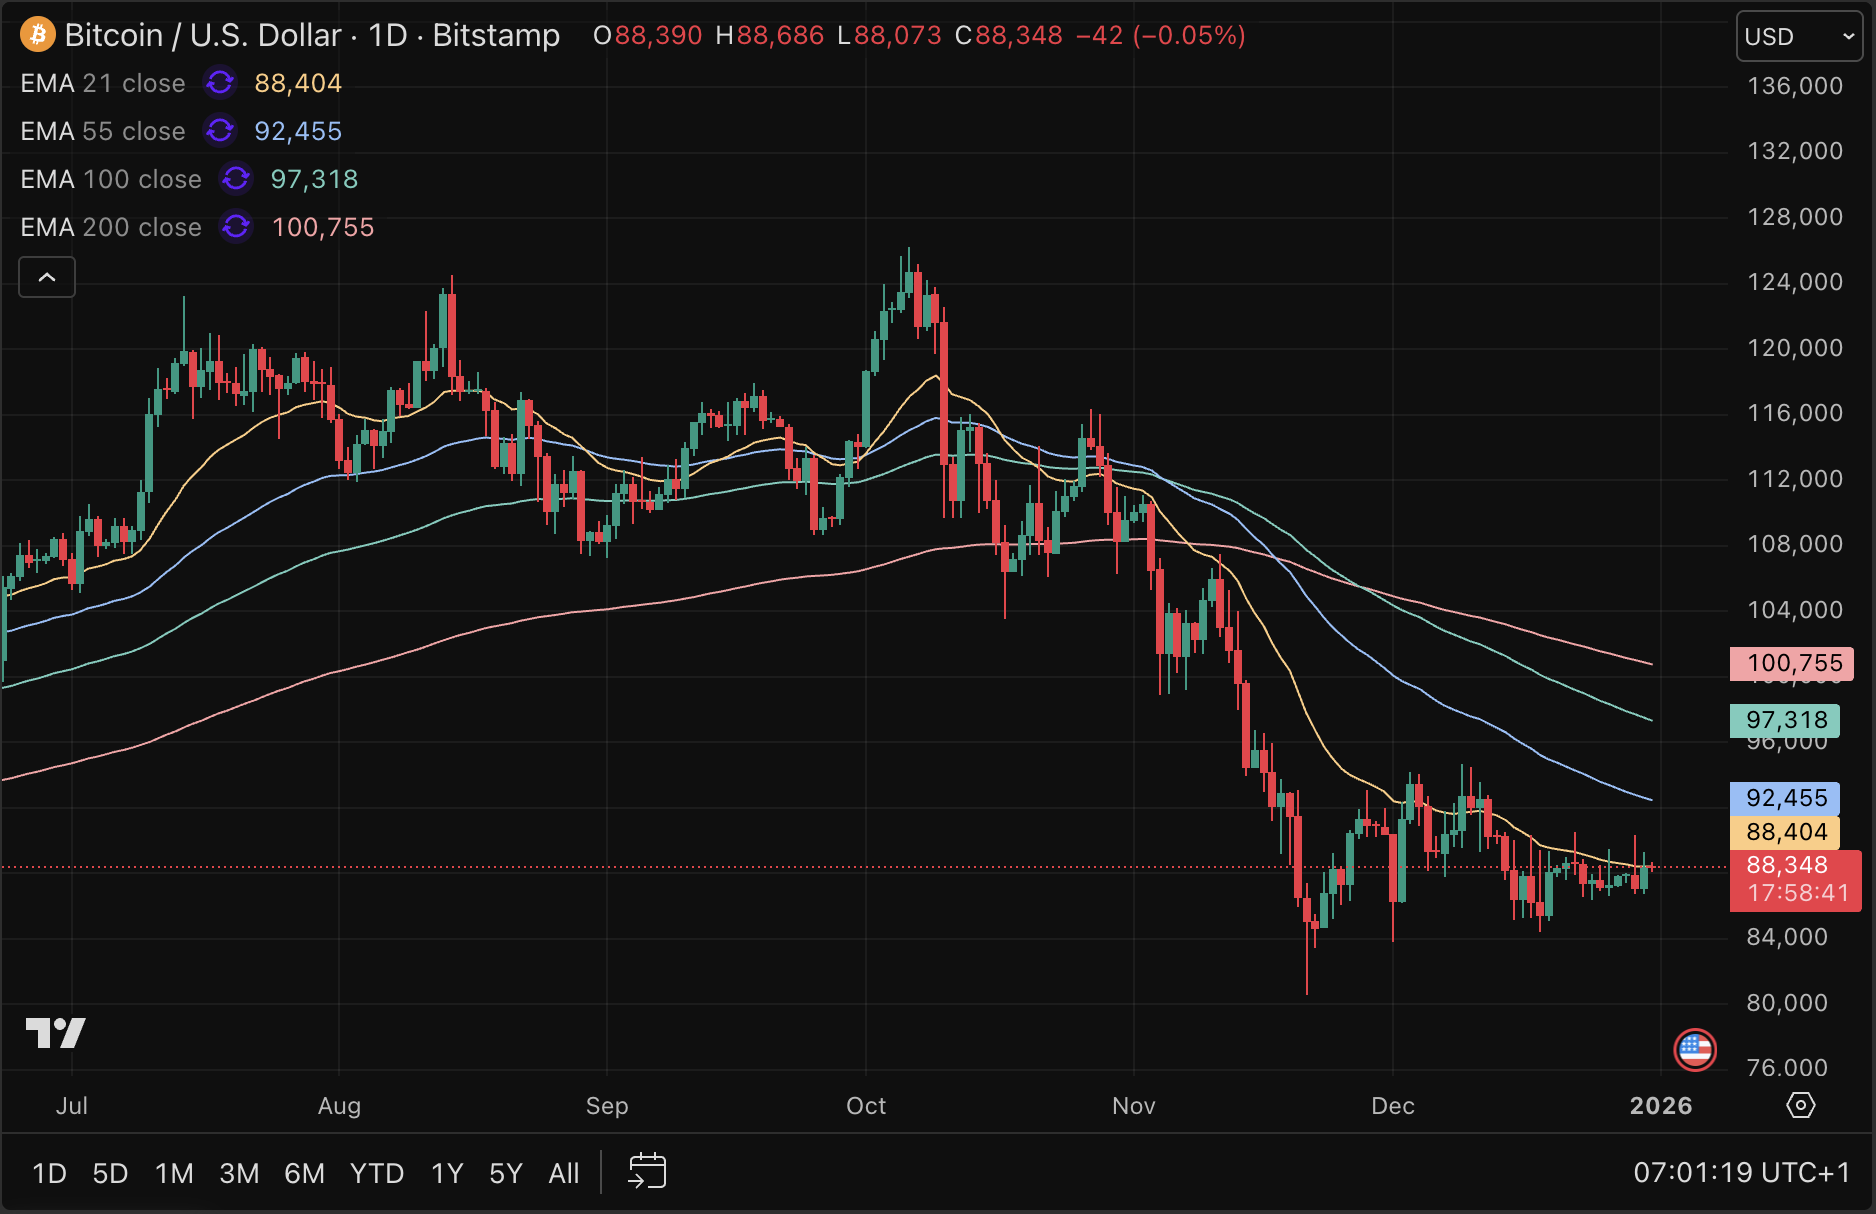
Task: Switch to the YTD range
Action: point(377,1173)
